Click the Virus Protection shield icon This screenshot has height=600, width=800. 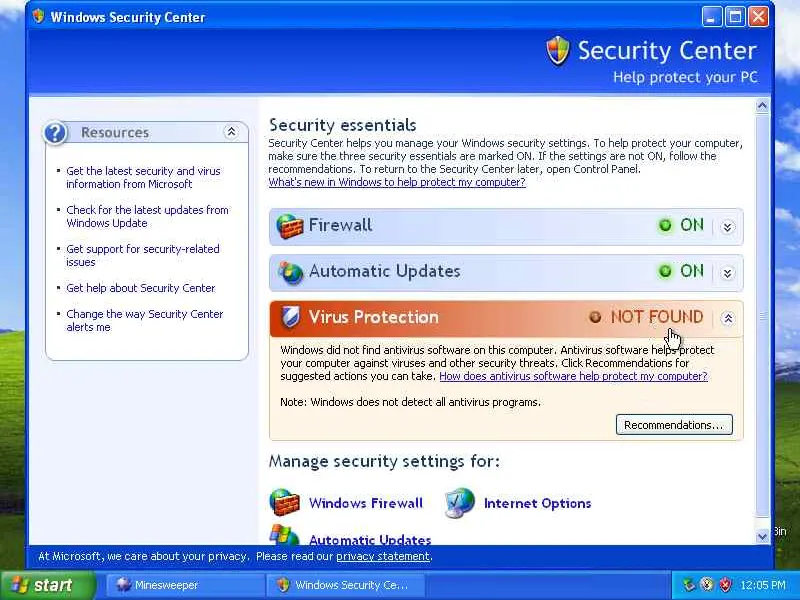(x=290, y=317)
